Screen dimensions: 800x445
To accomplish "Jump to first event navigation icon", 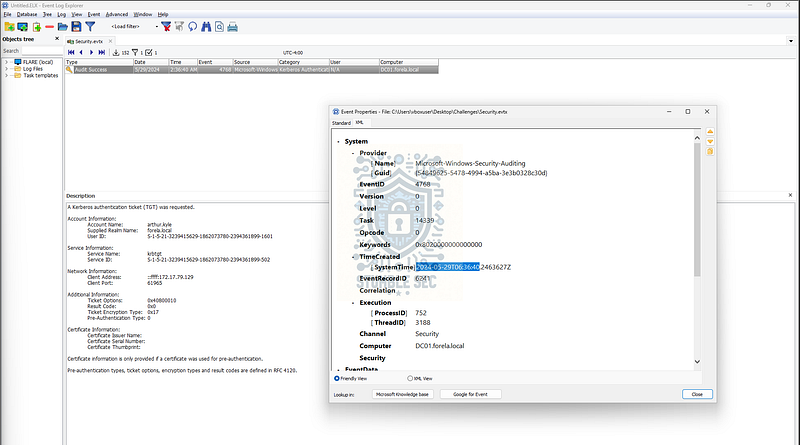I will coord(71,52).
